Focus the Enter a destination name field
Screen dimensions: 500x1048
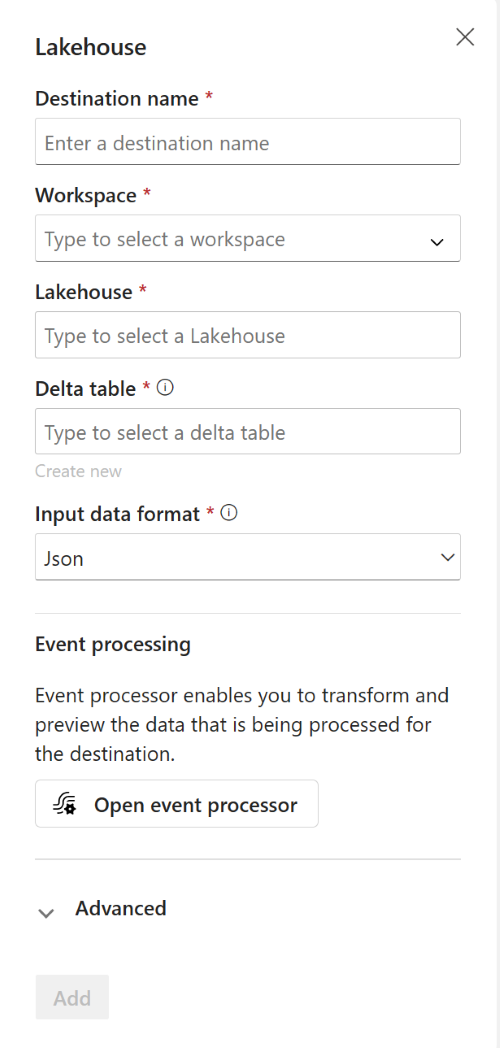point(248,142)
